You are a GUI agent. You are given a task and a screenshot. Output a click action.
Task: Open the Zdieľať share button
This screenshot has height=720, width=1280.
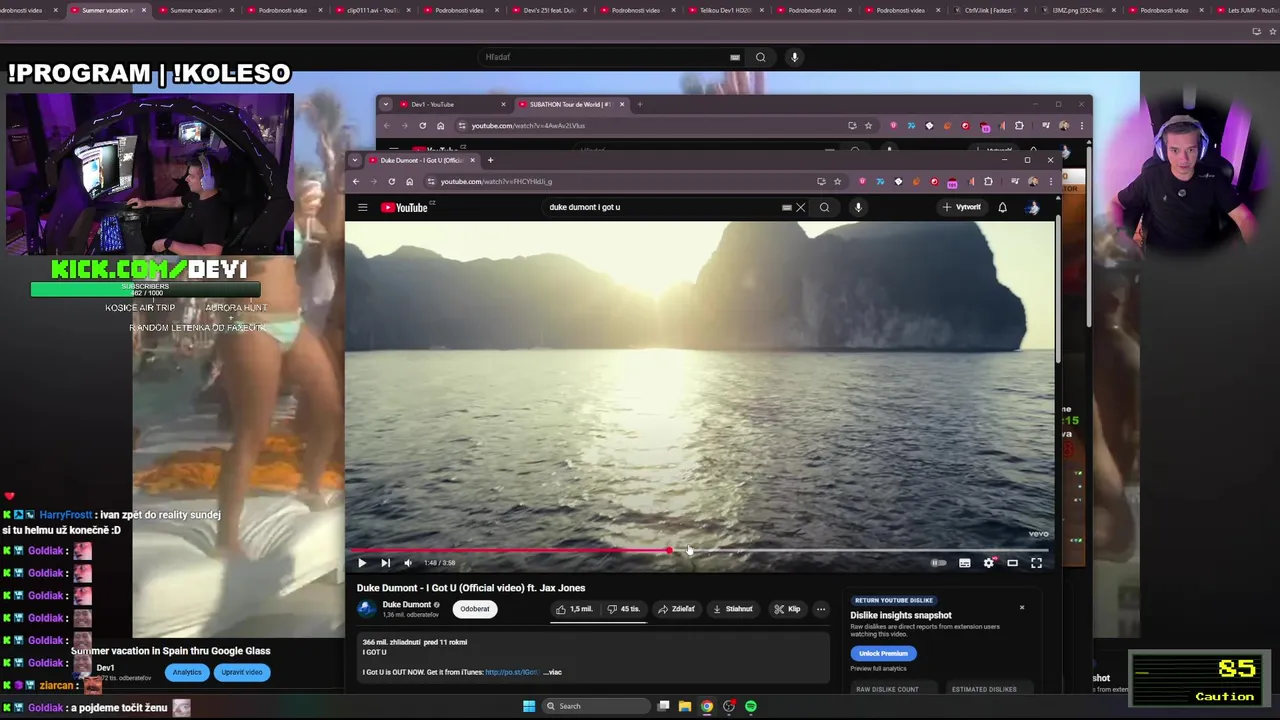coord(676,609)
